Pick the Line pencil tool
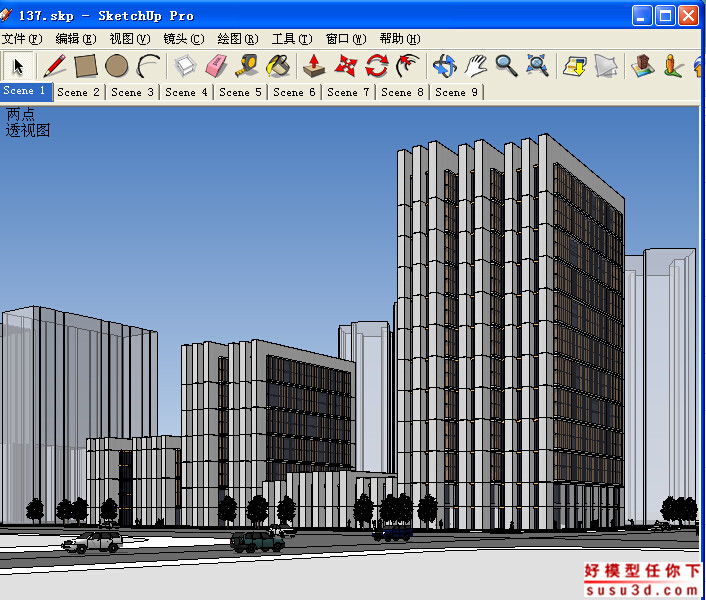 55,66
